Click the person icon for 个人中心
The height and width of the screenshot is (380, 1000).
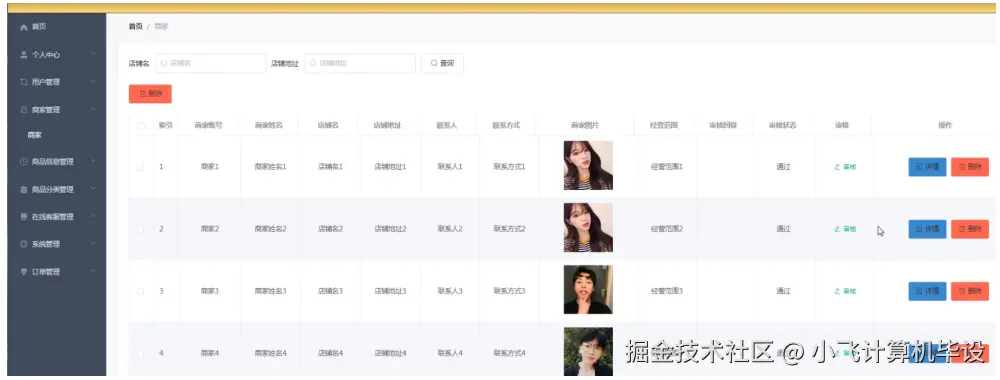click(x=24, y=55)
